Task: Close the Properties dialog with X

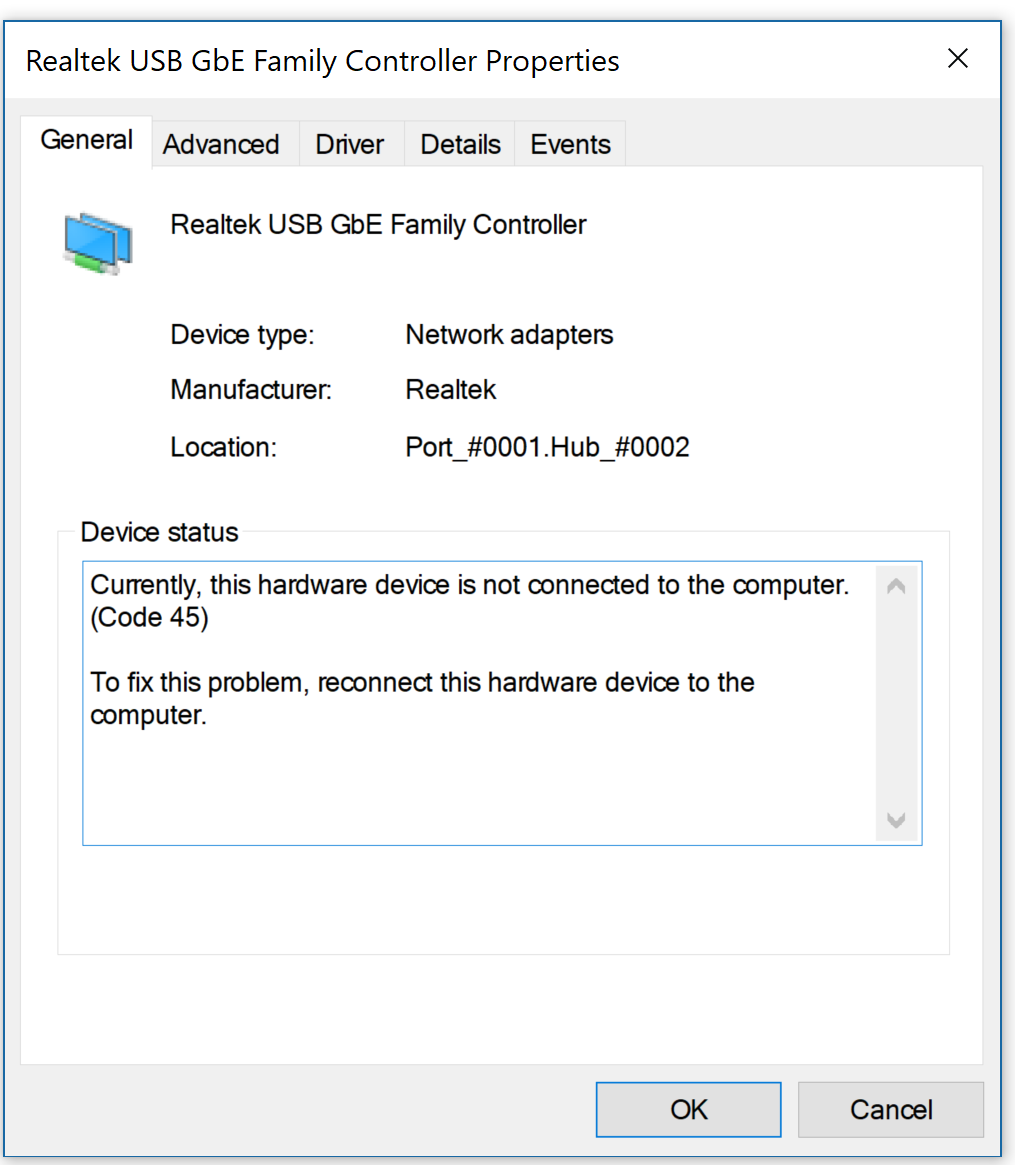Action: pyautogui.click(x=958, y=59)
